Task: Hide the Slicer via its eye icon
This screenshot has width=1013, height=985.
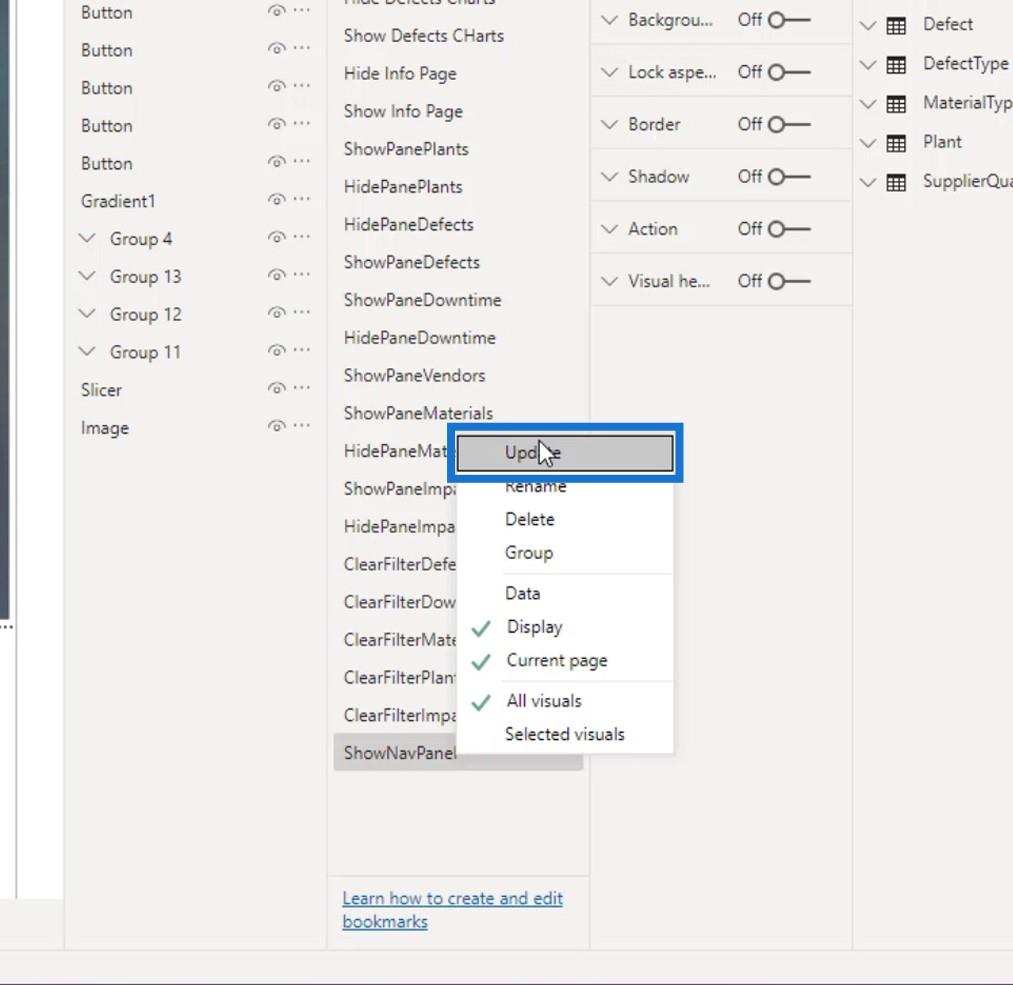Action: coord(277,388)
